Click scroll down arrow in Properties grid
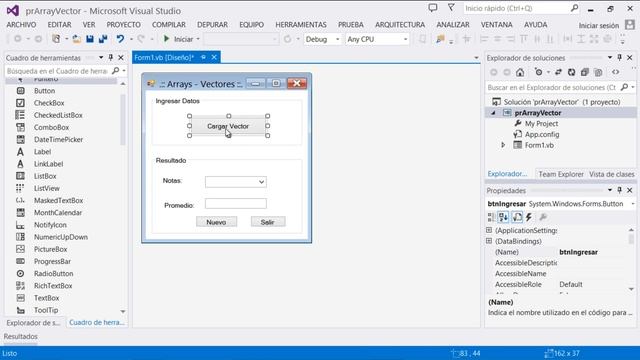This screenshot has width=640, height=360. [x=631, y=289]
